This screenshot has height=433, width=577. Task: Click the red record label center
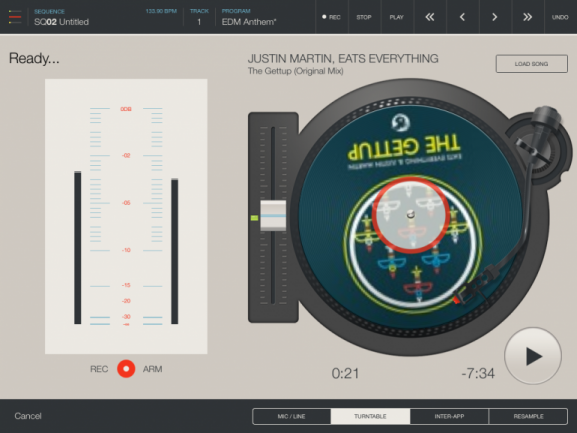410,215
